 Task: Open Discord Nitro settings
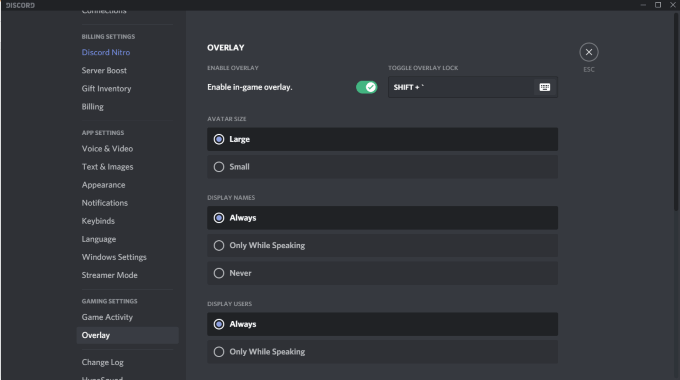[106, 52]
